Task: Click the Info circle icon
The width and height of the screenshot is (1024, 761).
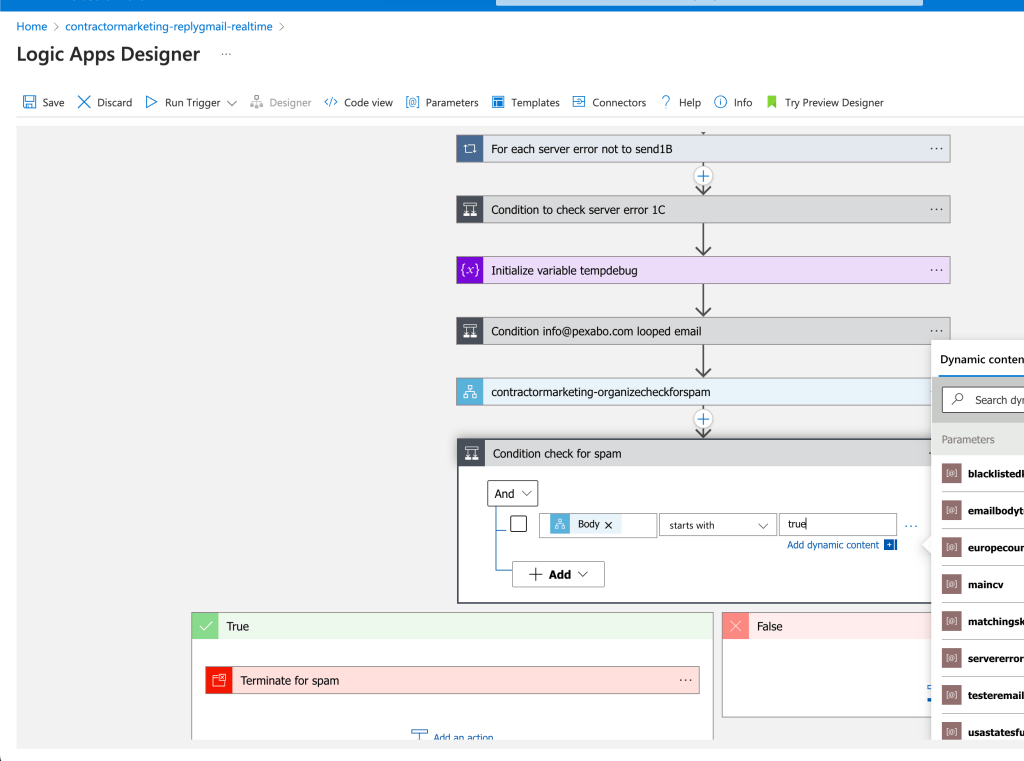Action: coord(720,102)
